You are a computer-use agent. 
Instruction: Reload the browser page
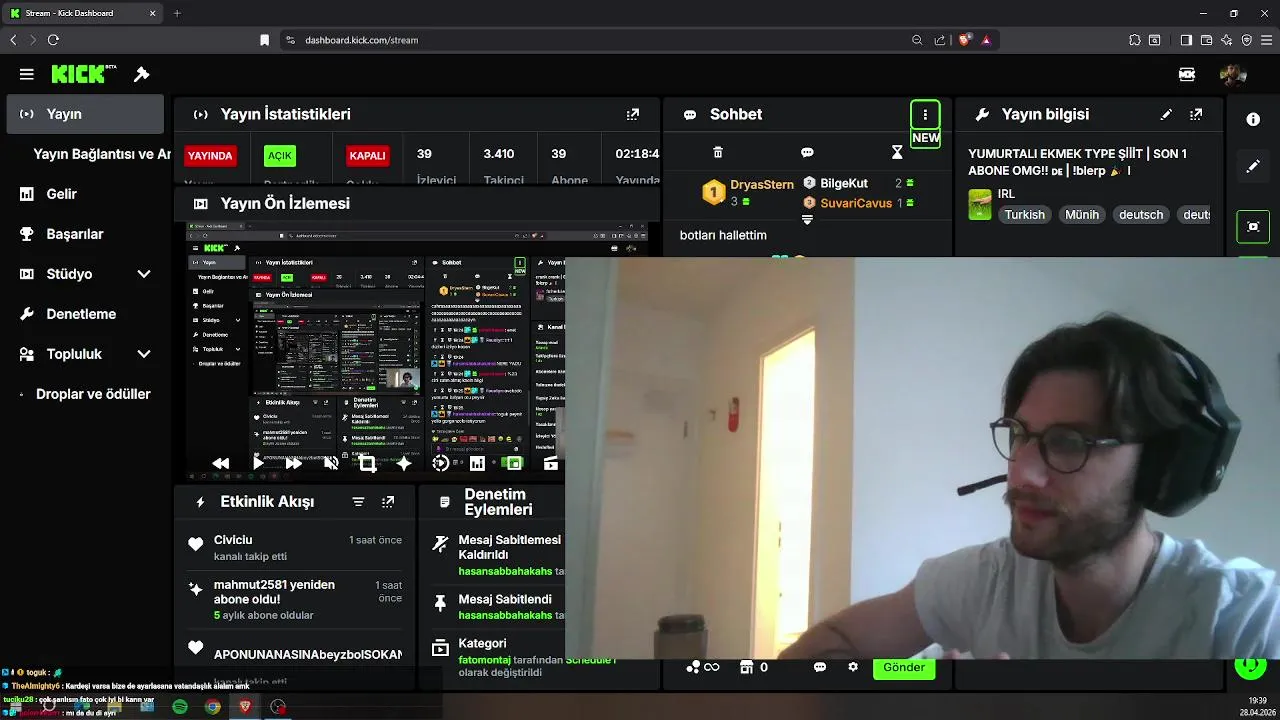click(53, 40)
